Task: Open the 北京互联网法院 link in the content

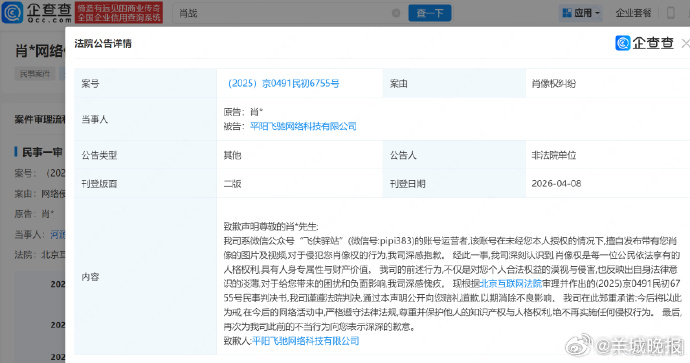Action: point(510,284)
